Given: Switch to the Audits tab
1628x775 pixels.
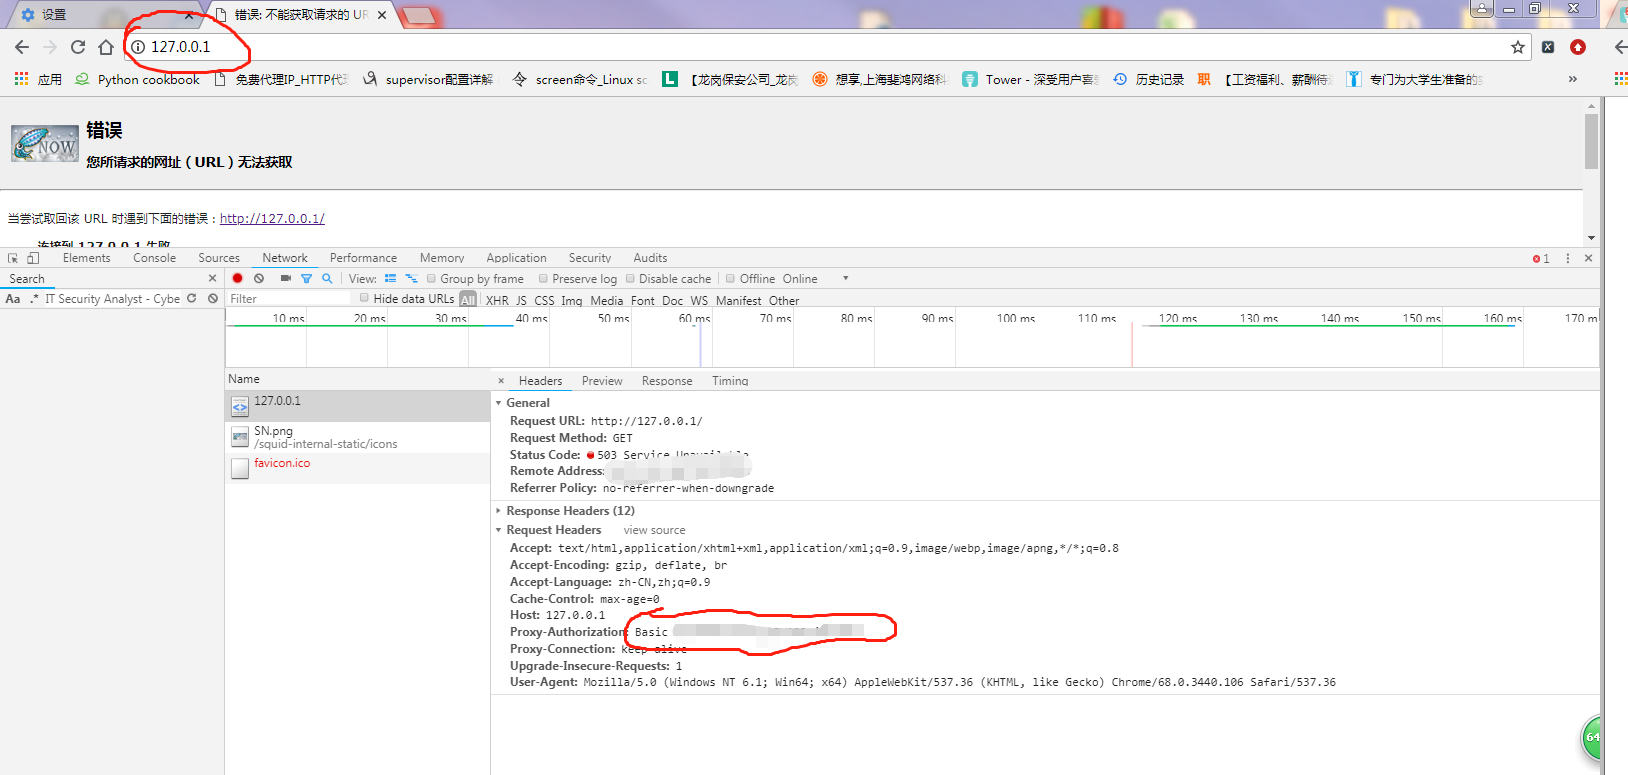Looking at the screenshot, I should [650, 258].
